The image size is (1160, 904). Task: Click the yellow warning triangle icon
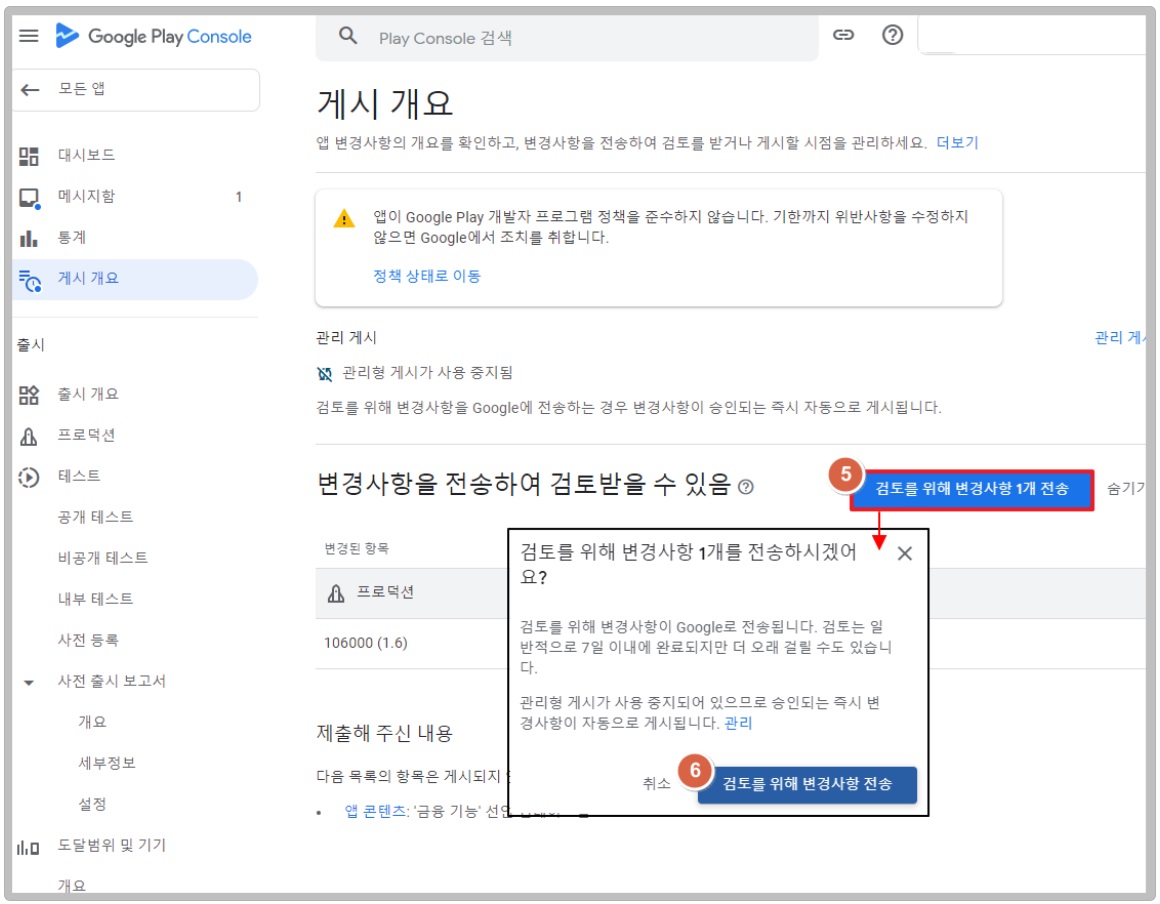point(344,219)
